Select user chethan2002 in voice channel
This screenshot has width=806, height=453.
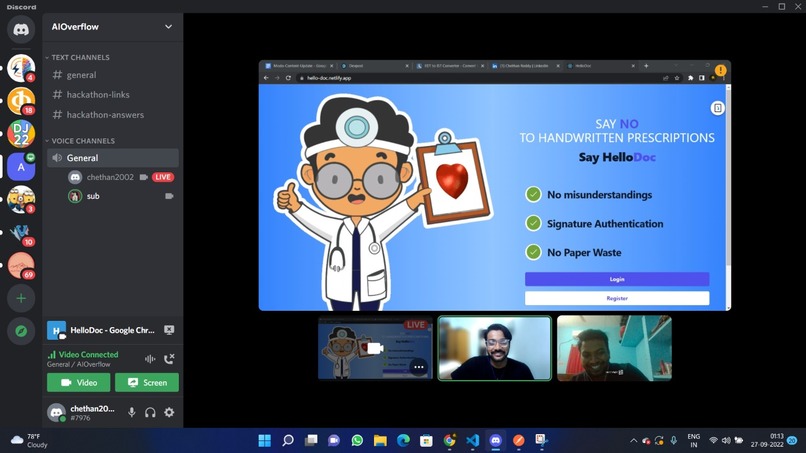point(110,177)
